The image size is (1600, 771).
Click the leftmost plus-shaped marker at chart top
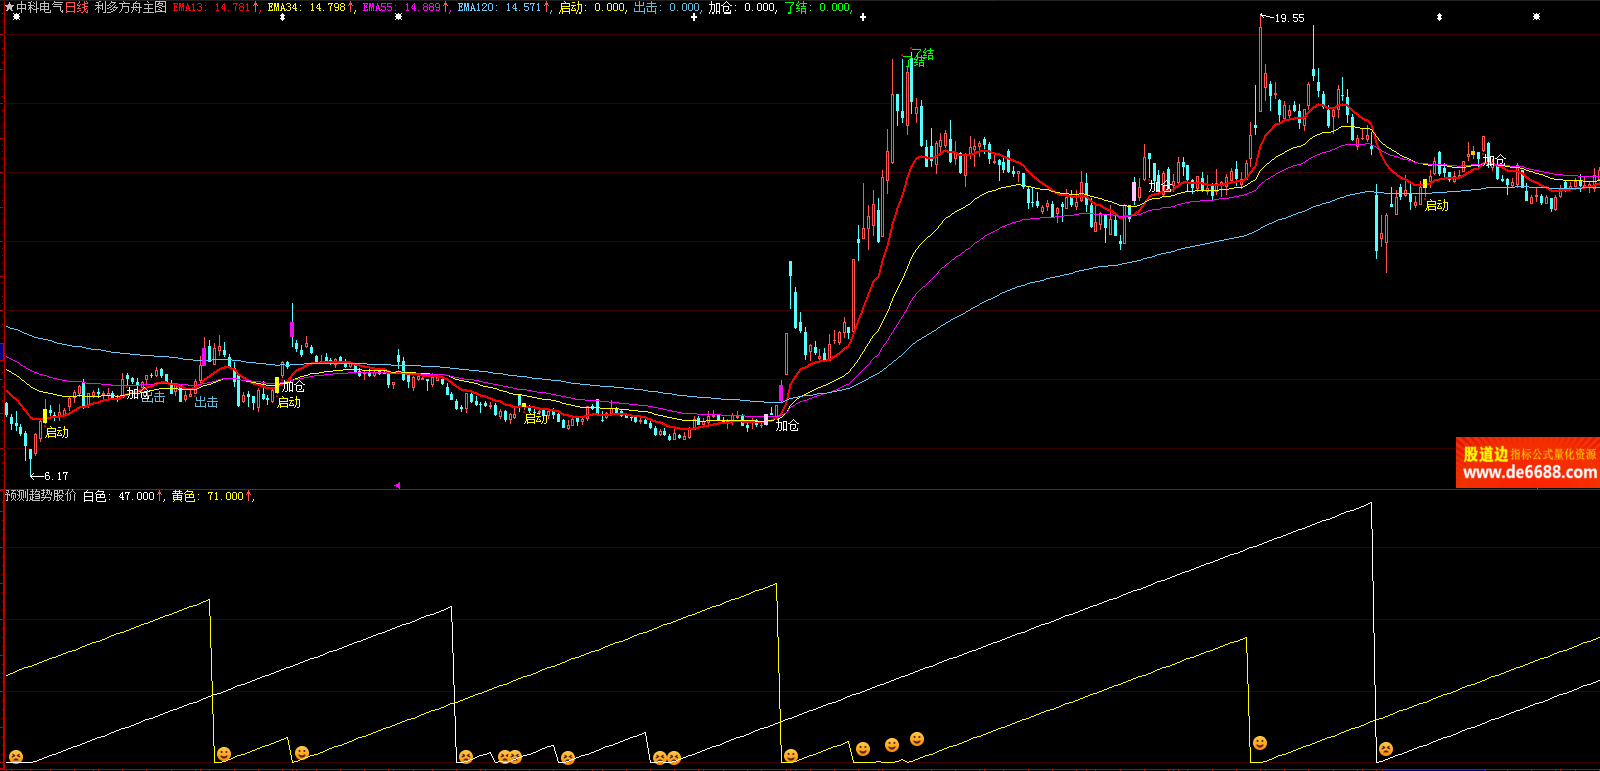click(694, 17)
